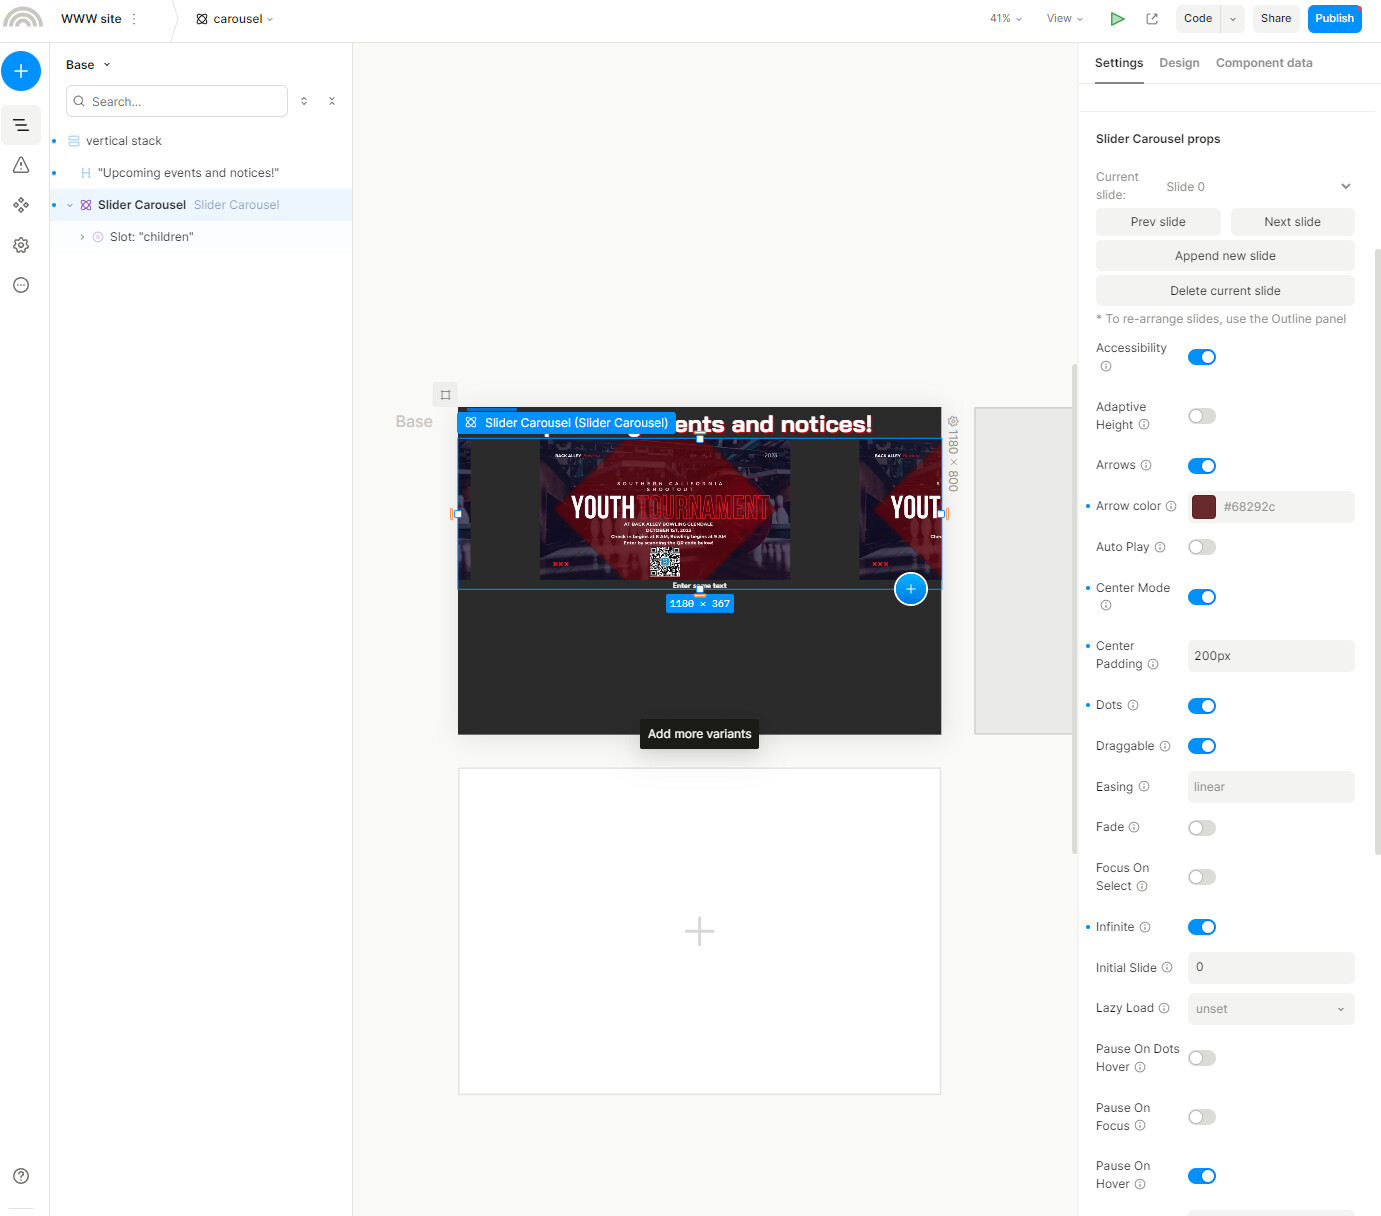Screen dimensions: 1381x1216
Task: Click the Arrow color swatch
Action: pos(1204,507)
